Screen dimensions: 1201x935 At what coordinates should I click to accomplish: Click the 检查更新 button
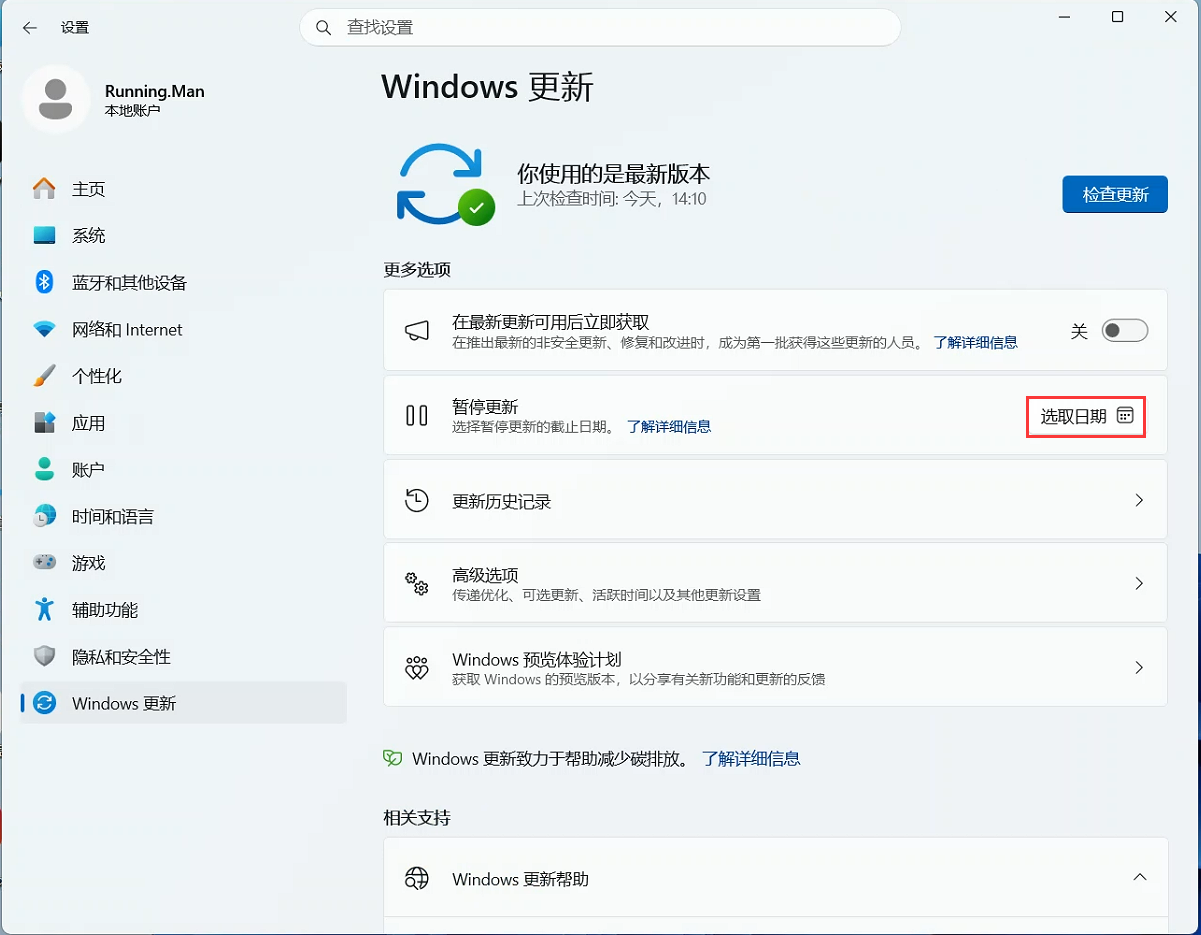[1115, 194]
